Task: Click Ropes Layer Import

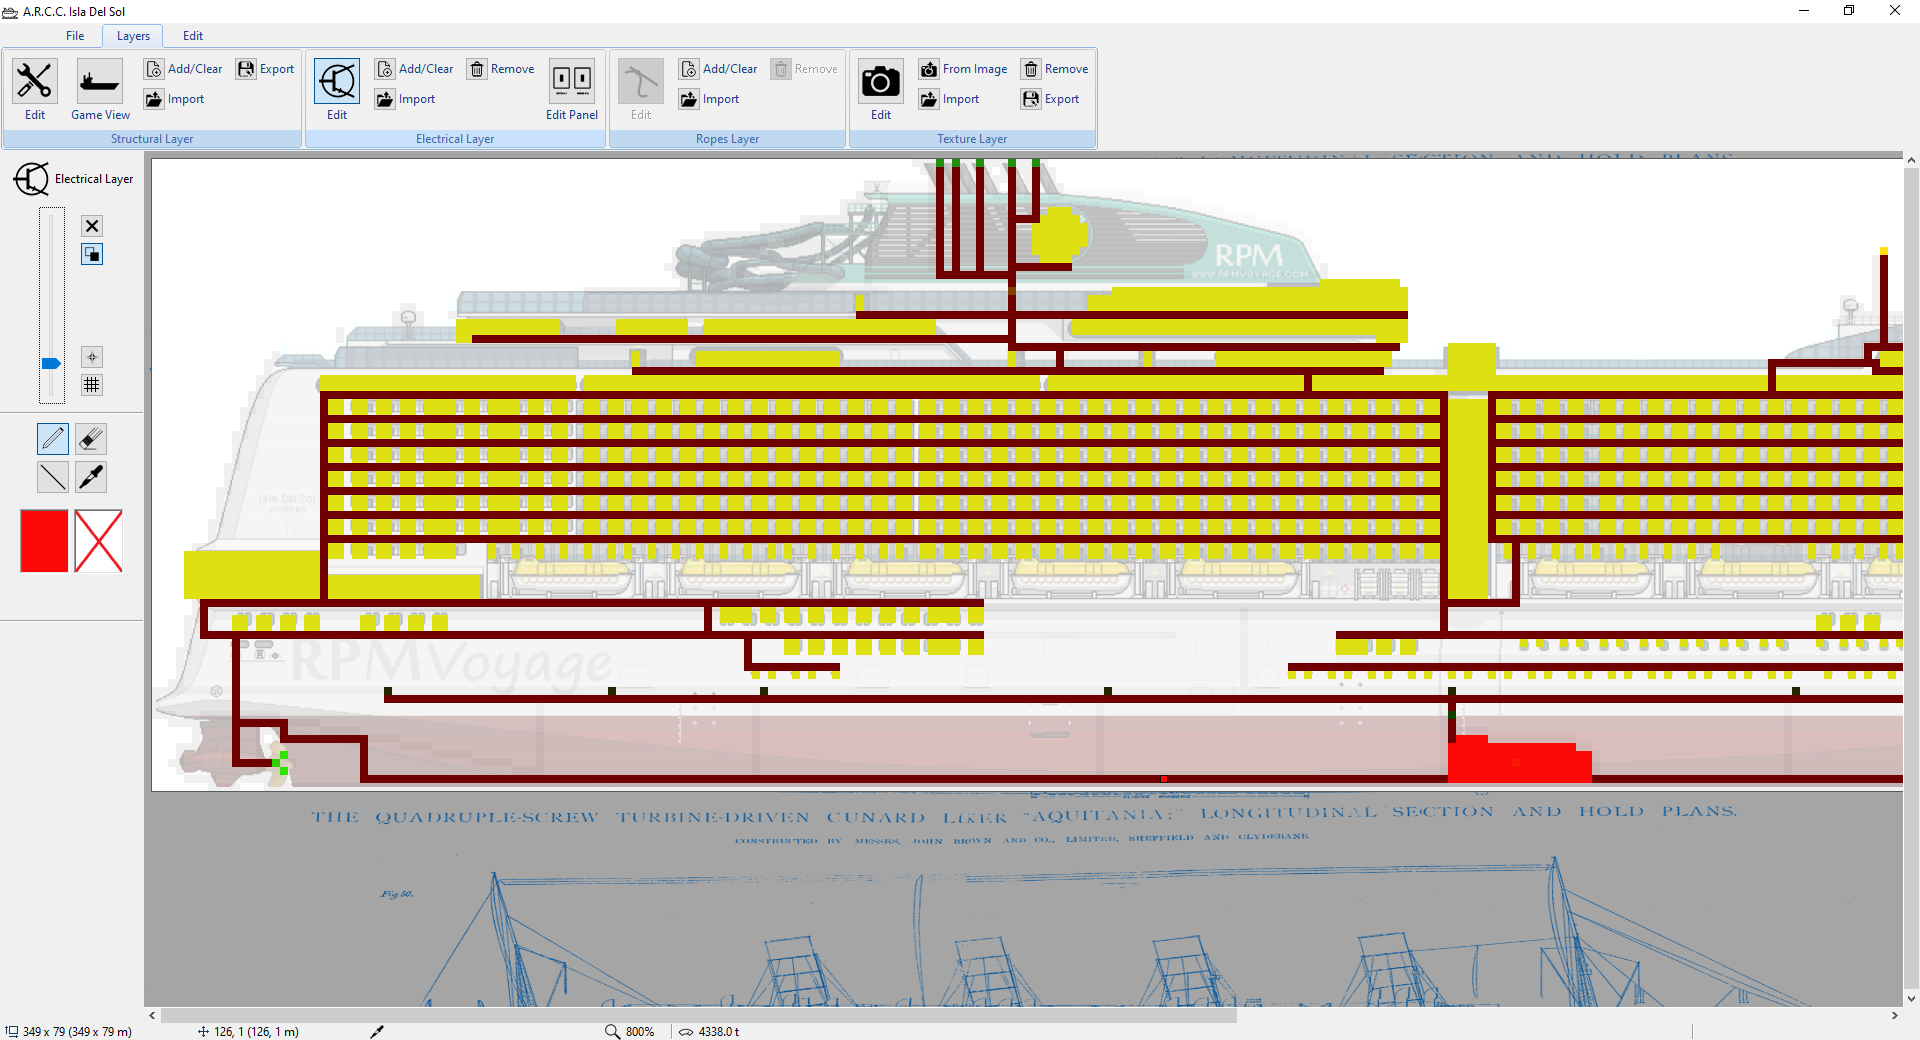Action: [710, 99]
